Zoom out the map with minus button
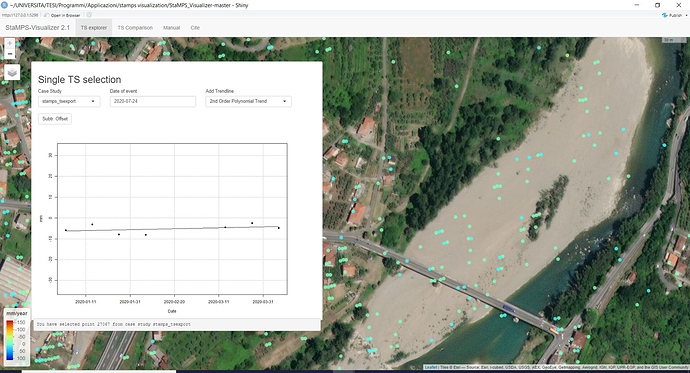 (10, 54)
